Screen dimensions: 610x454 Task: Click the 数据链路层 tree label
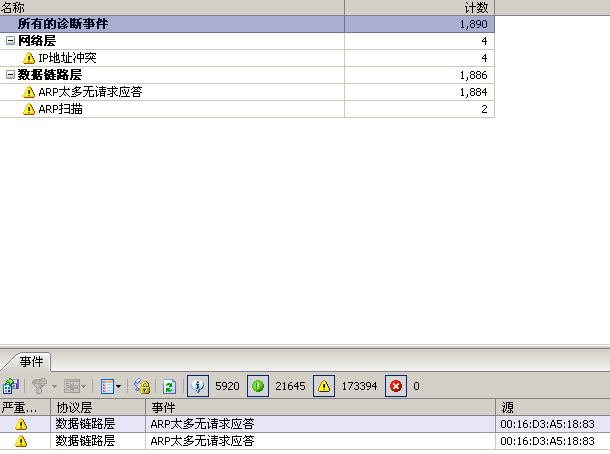coord(50,75)
